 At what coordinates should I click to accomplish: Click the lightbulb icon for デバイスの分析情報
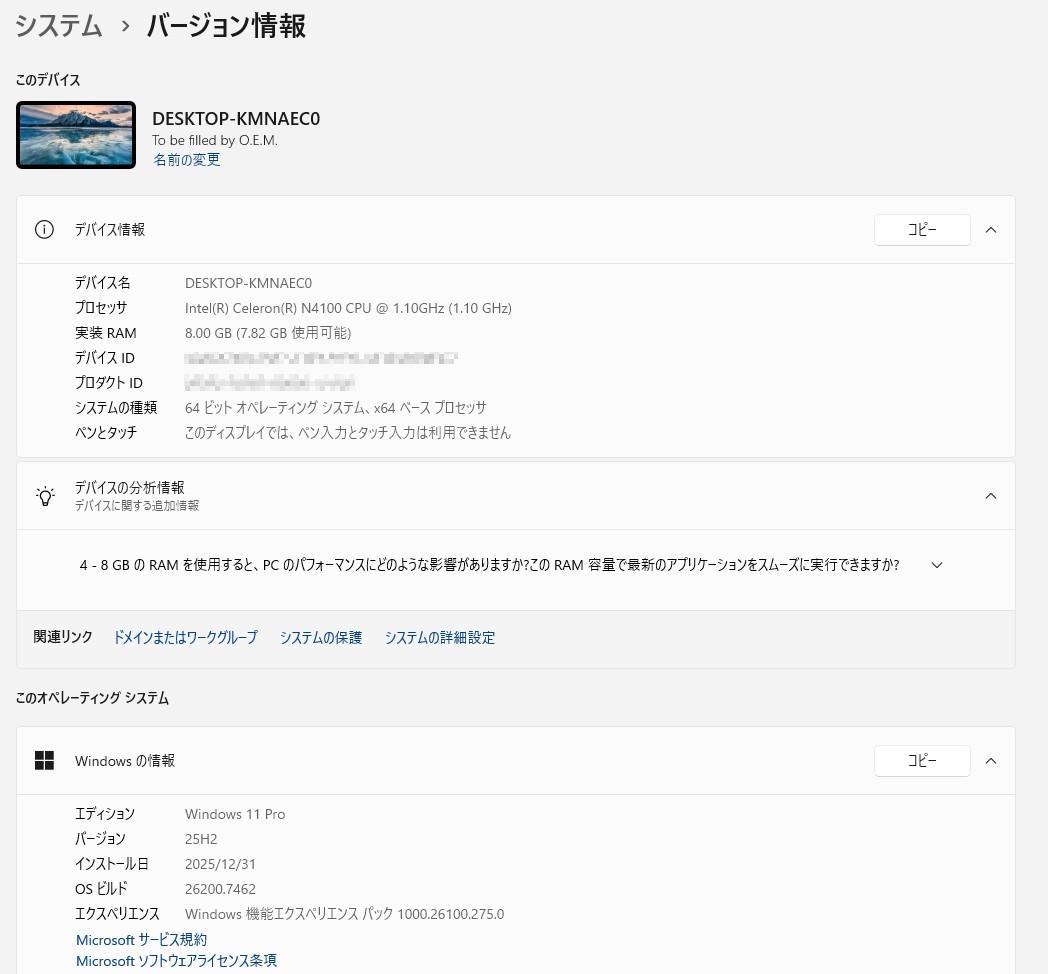click(x=45, y=495)
